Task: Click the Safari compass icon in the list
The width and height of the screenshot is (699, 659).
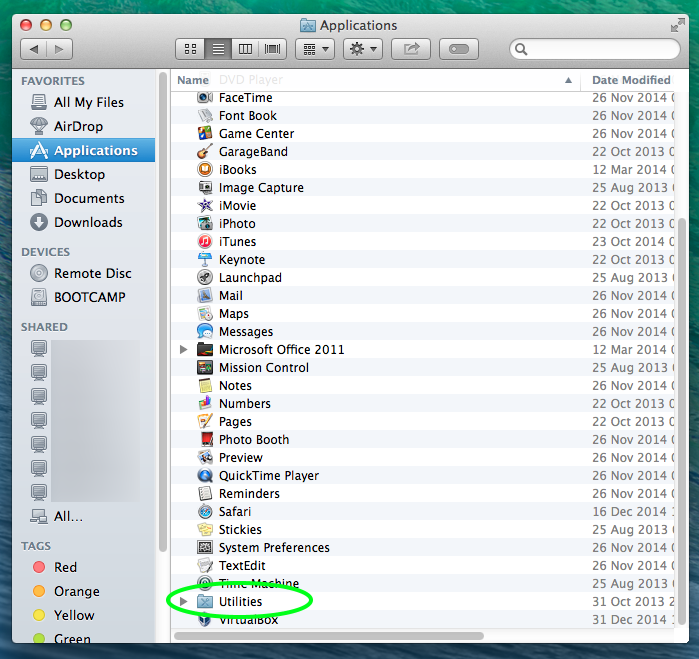Action: pos(205,512)
